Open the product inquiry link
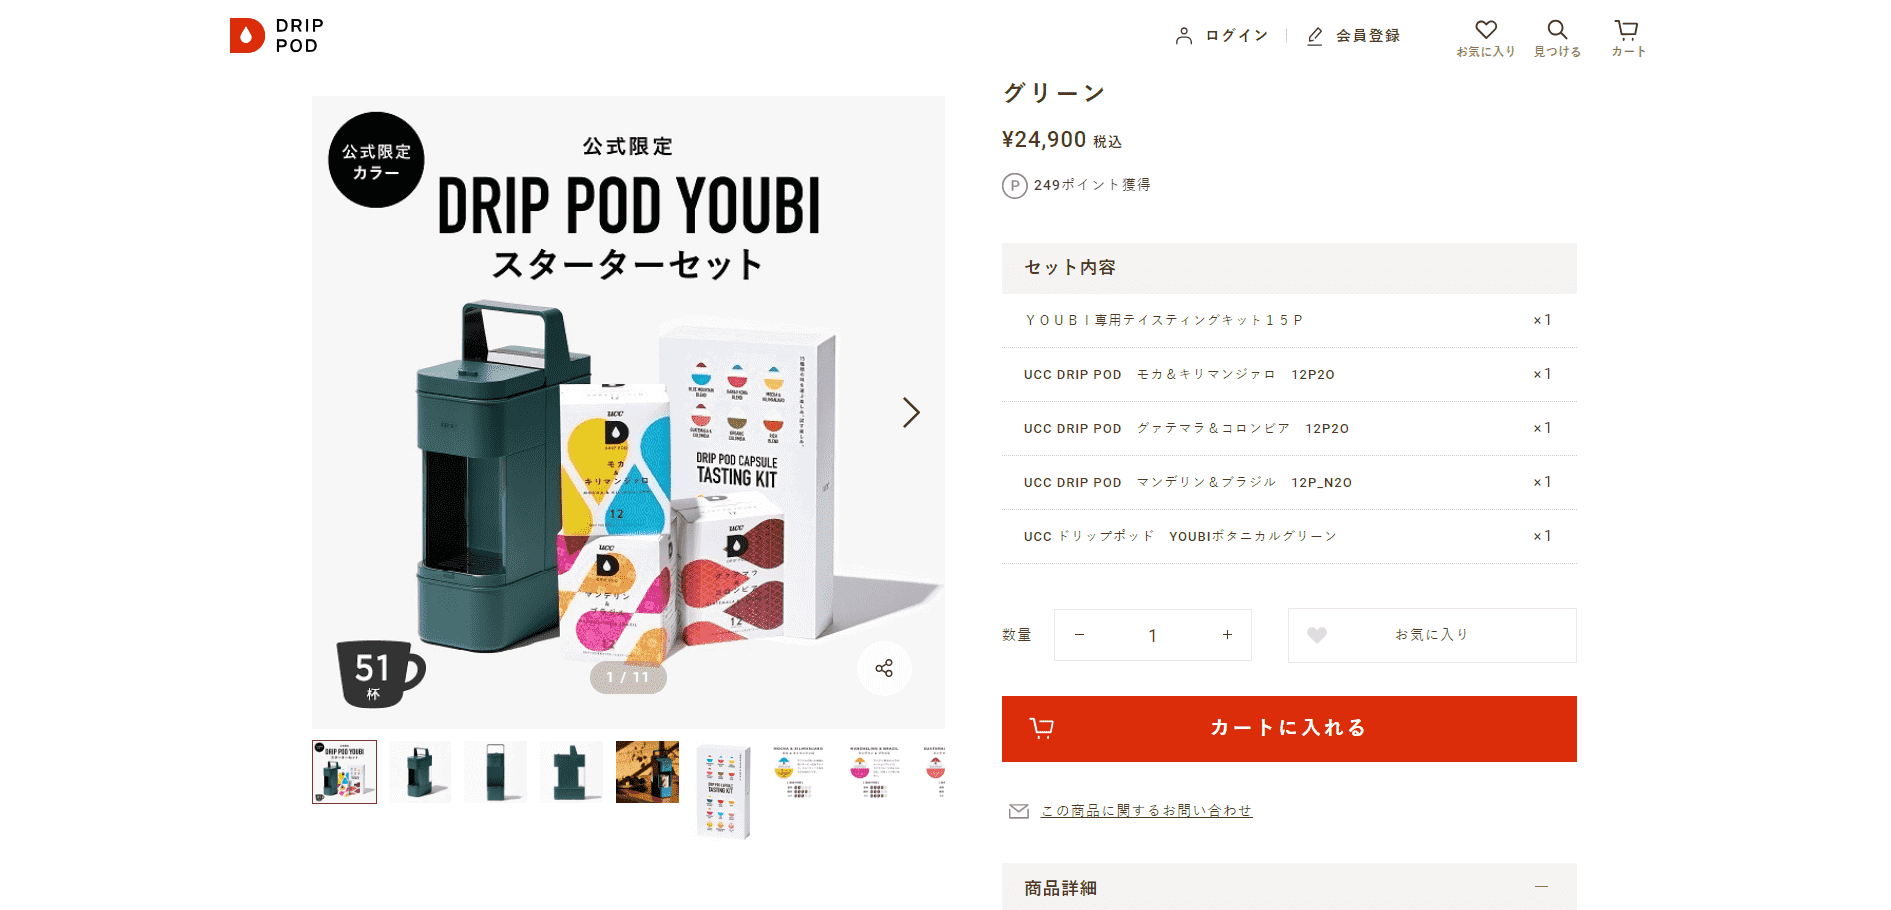The width and height of the screenshot is (1891, 910). click(x=1146, y=811)
